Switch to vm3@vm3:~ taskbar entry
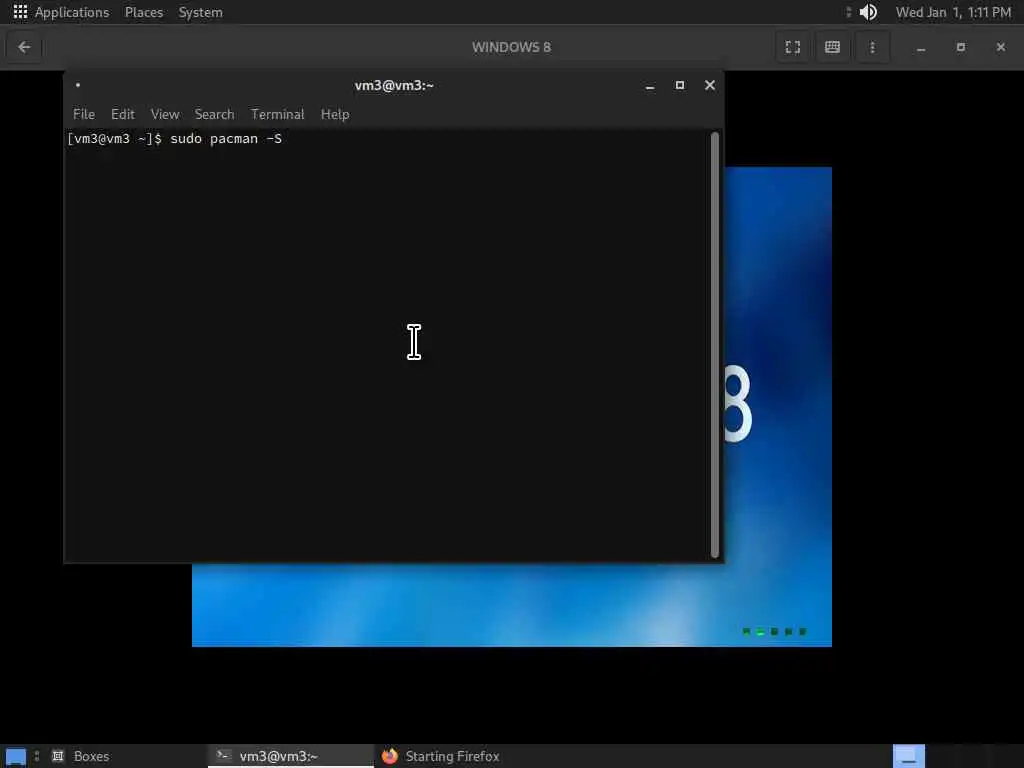The width and height of the screenshot is (1024, 768). (x=291, y=756)
